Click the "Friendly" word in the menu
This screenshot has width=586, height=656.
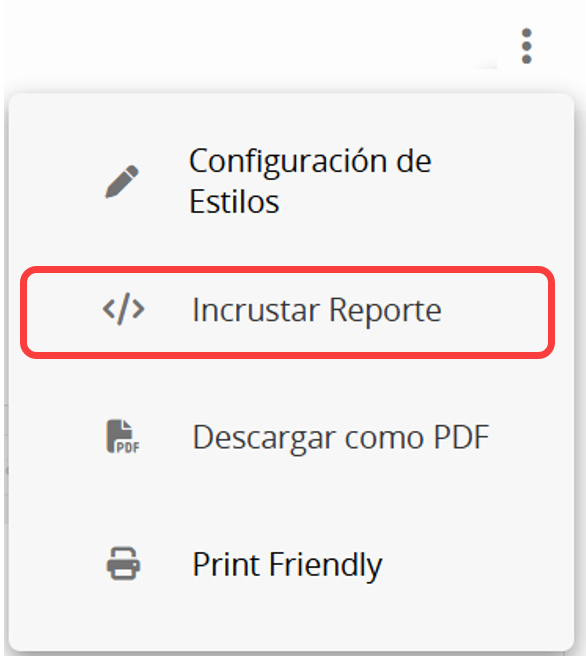[325, 565]
